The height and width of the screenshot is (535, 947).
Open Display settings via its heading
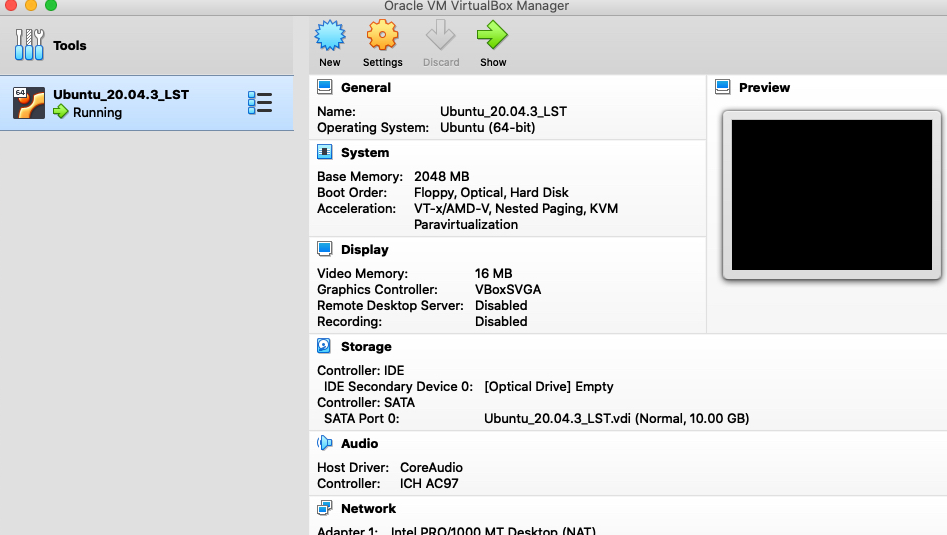pos(364,249)
